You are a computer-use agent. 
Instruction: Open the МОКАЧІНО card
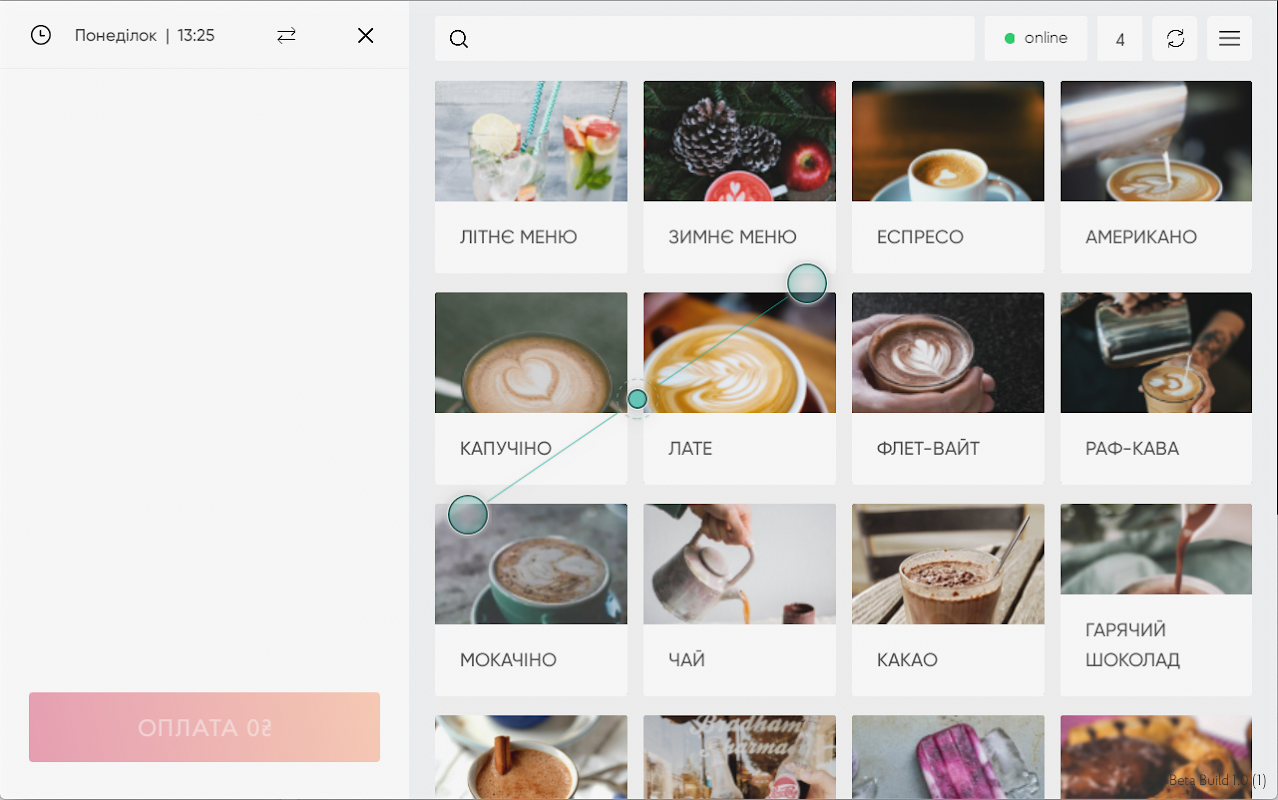(x=531, y=600)
